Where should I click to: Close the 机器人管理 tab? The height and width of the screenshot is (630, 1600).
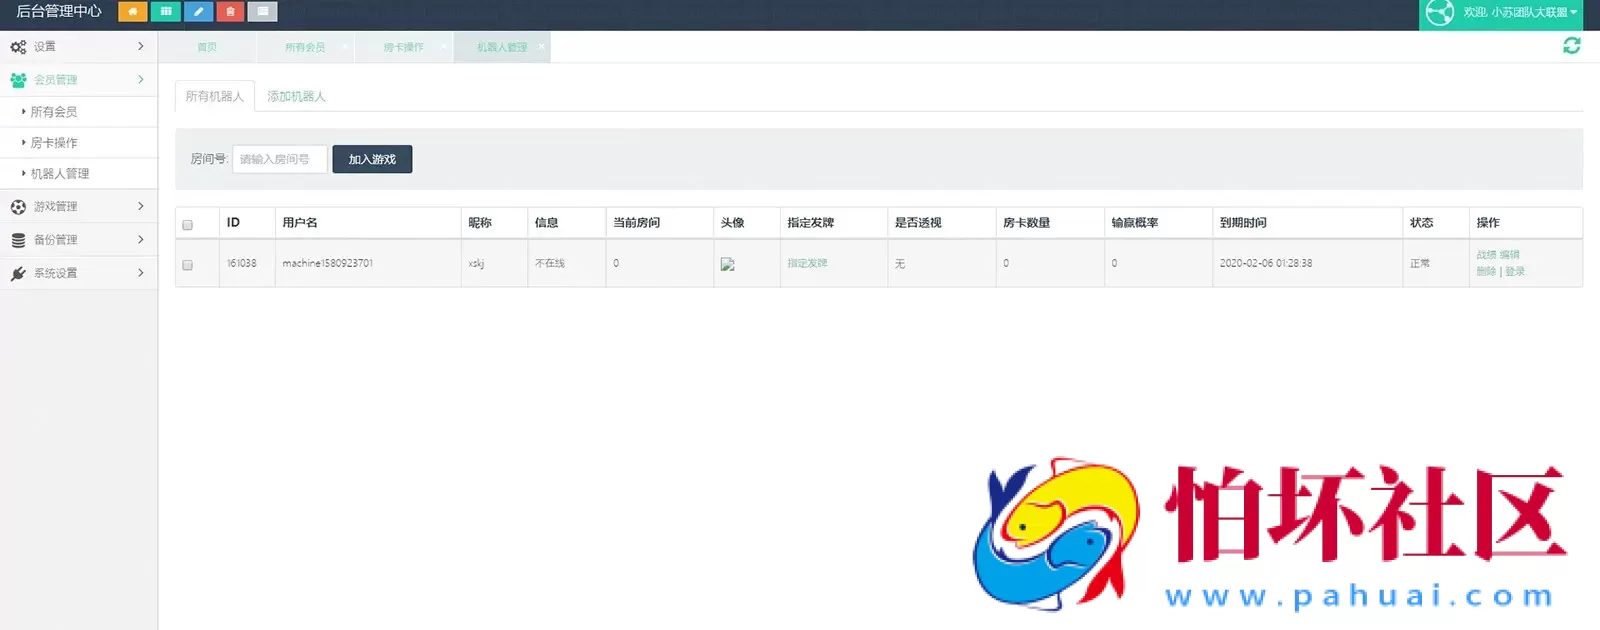coord(541,47)
